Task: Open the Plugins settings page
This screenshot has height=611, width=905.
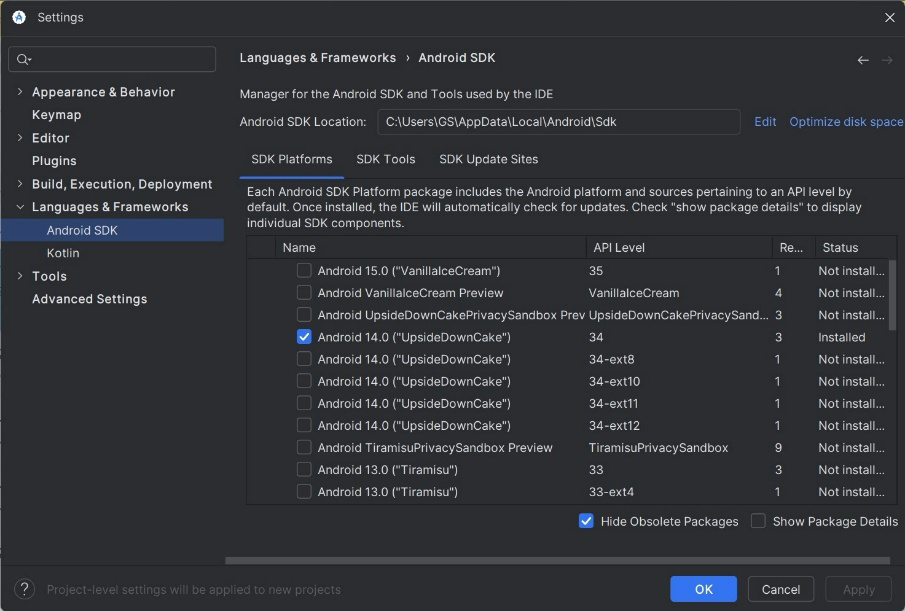Action: [x=54, y=161]
